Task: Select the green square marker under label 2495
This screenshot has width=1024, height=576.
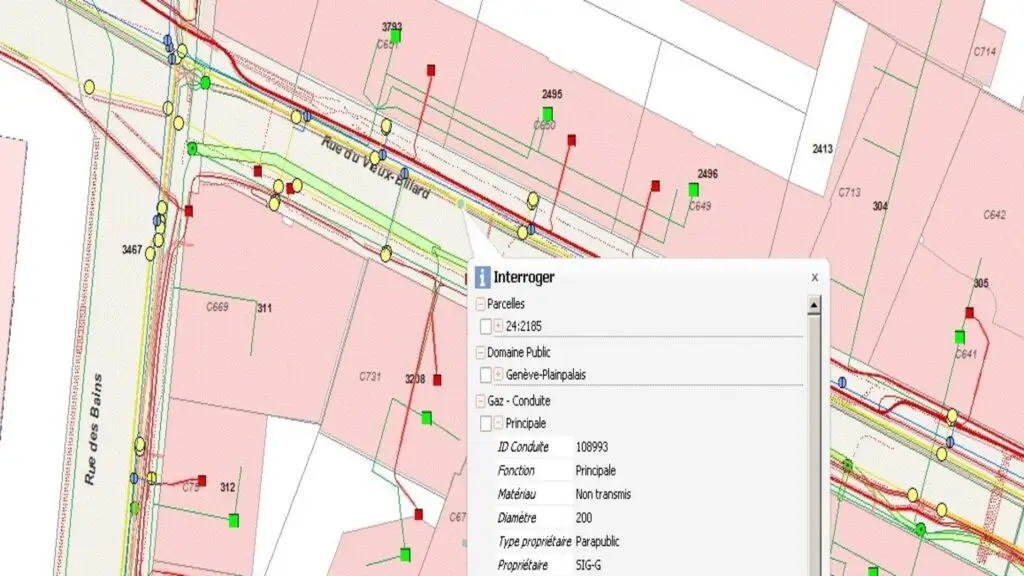Action: [x=548, y=115]
